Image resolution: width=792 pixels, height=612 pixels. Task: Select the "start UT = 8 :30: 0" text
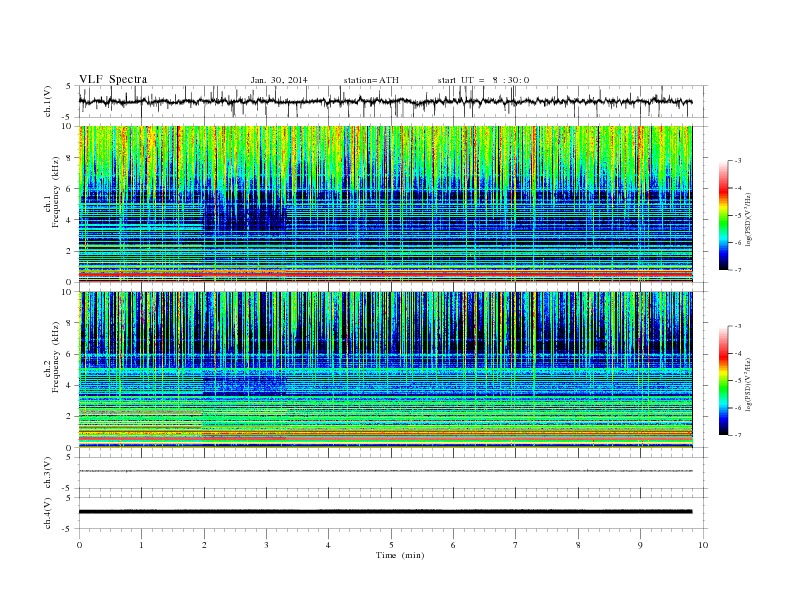click(483, 80)
